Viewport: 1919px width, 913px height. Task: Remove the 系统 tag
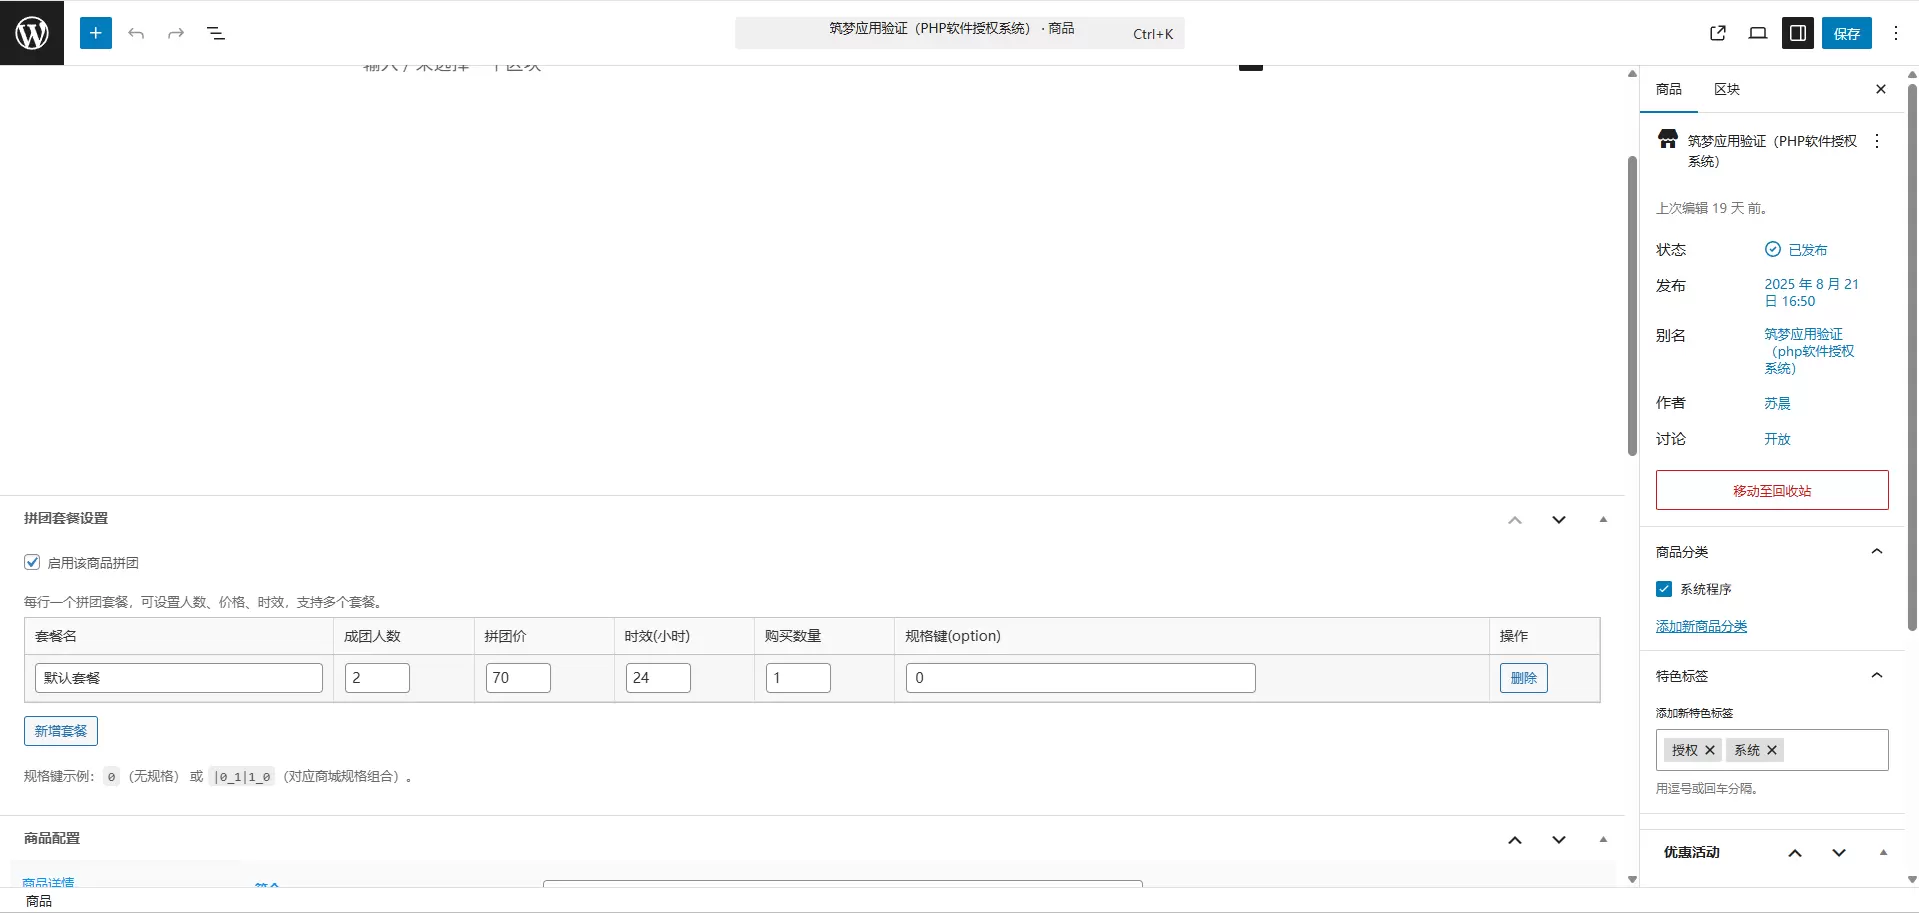[1772, 750]
